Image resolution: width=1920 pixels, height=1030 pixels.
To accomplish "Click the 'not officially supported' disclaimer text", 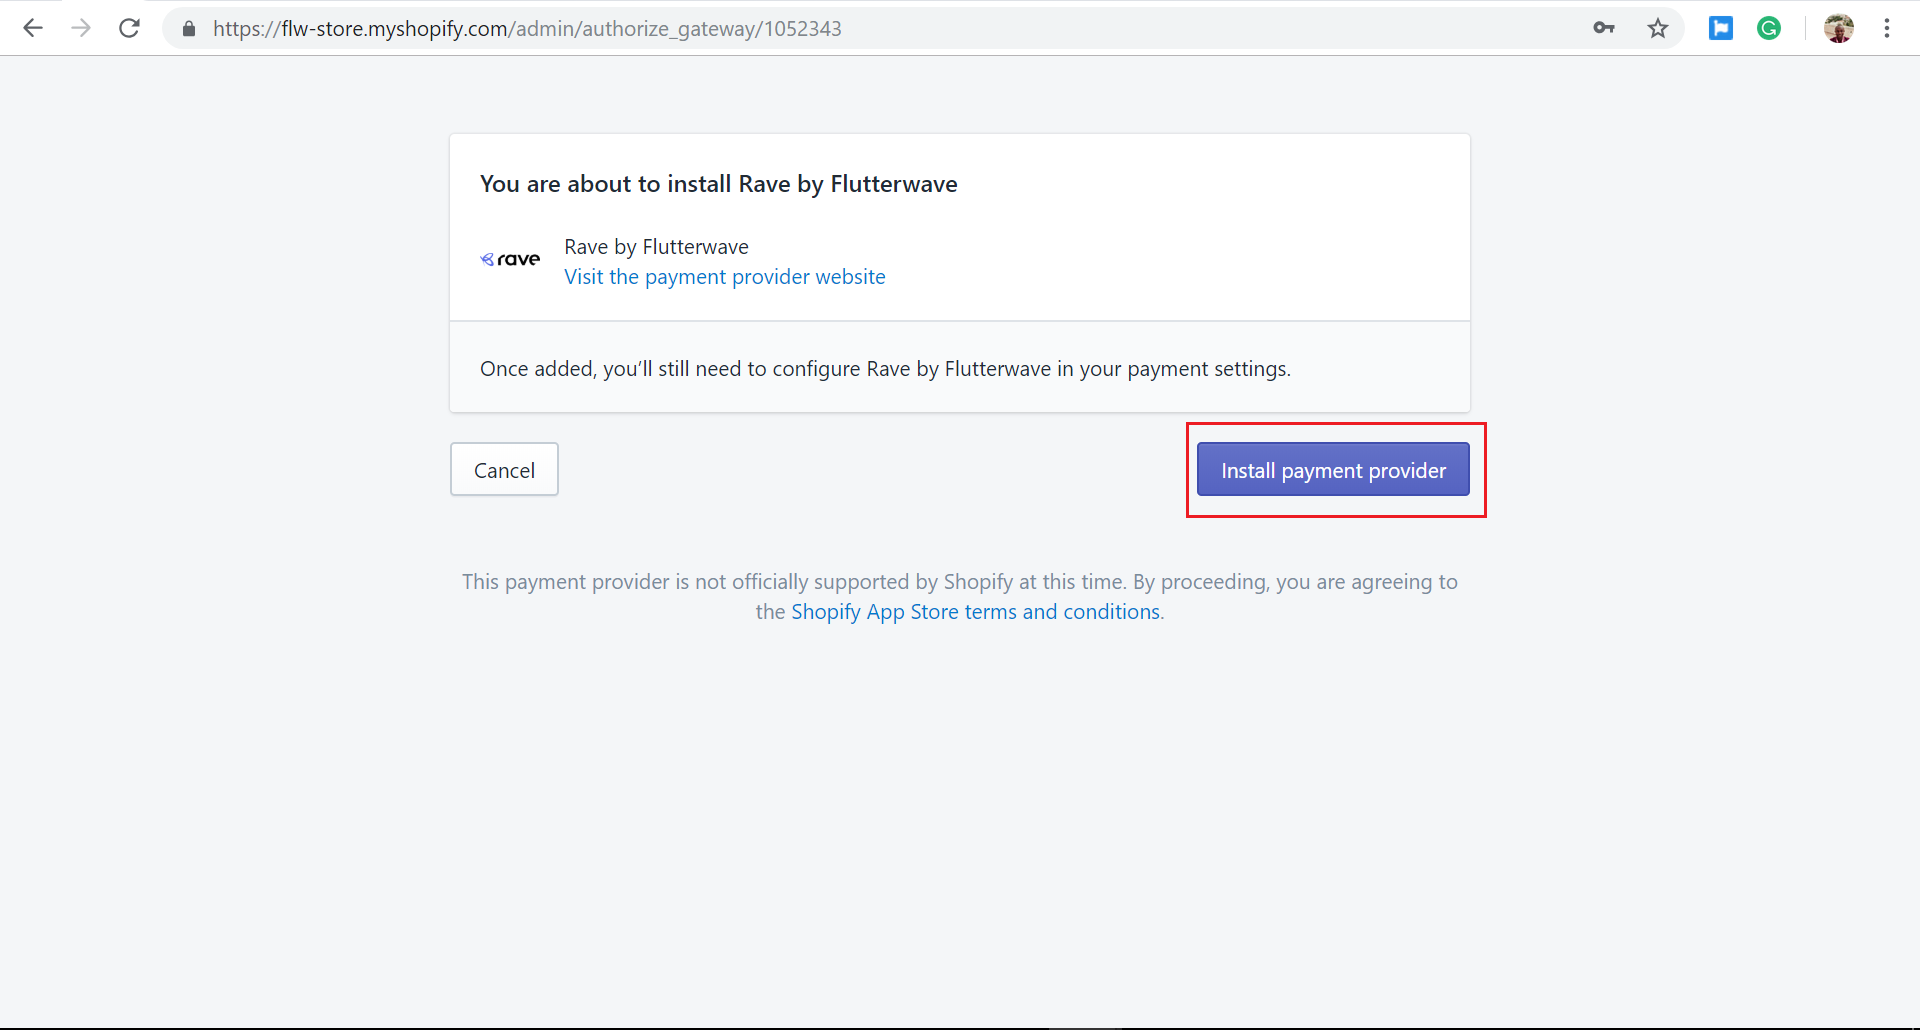I will tap(960, 597).
